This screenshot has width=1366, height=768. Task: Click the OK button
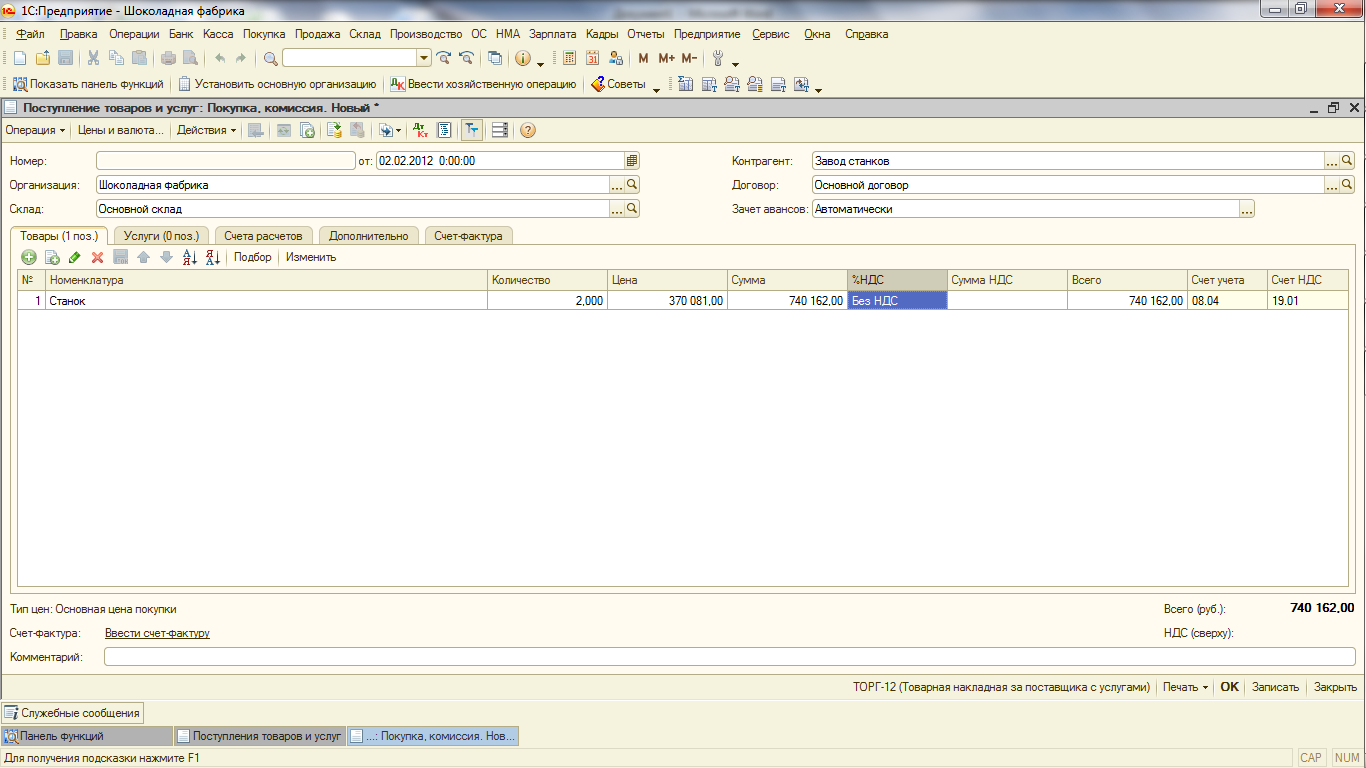coord(1229,687)
